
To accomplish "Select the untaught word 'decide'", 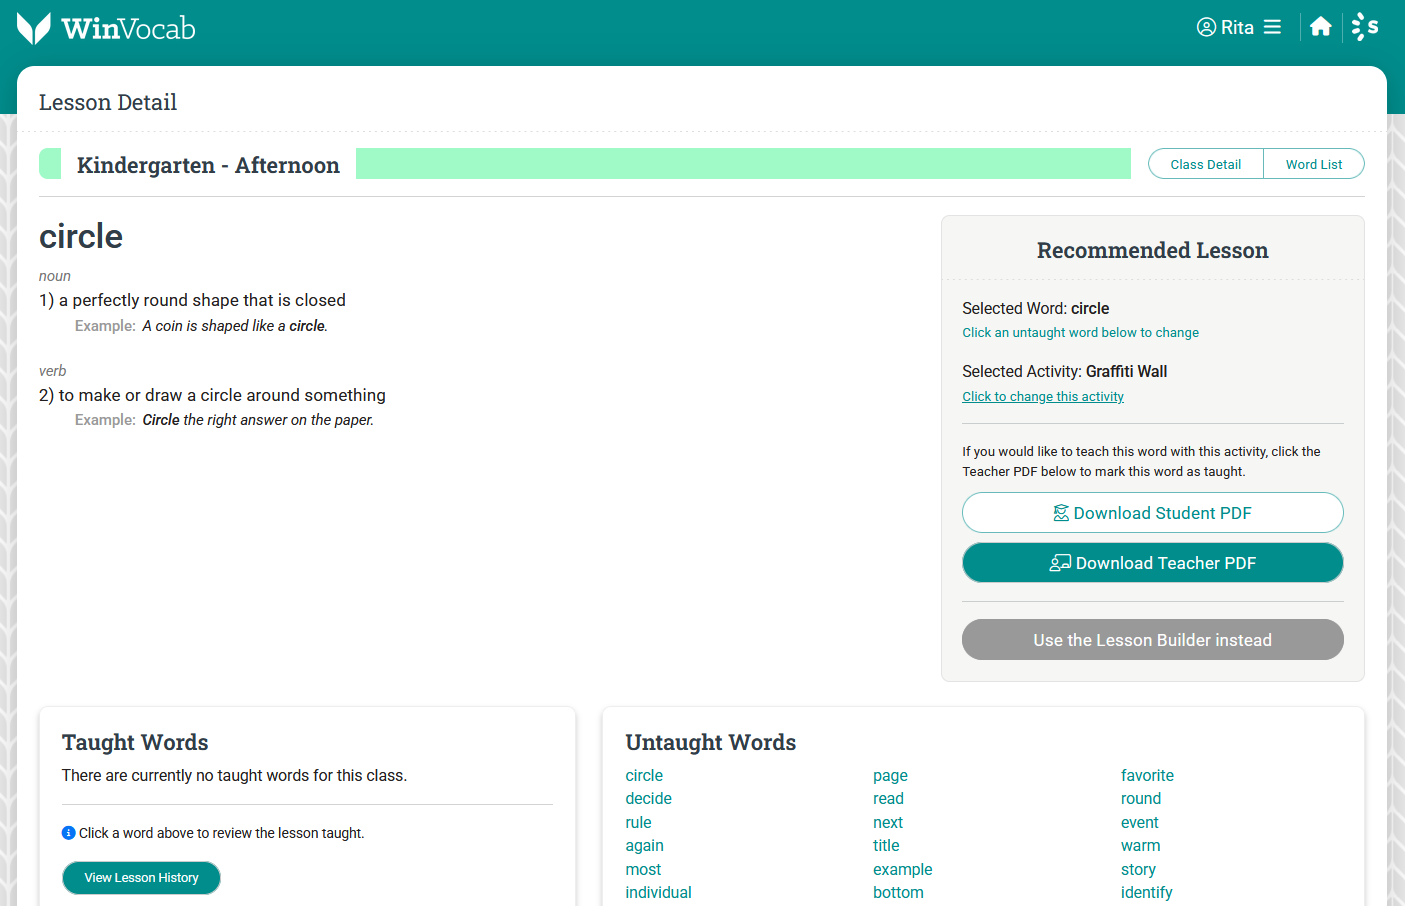I will coord(648,799).
